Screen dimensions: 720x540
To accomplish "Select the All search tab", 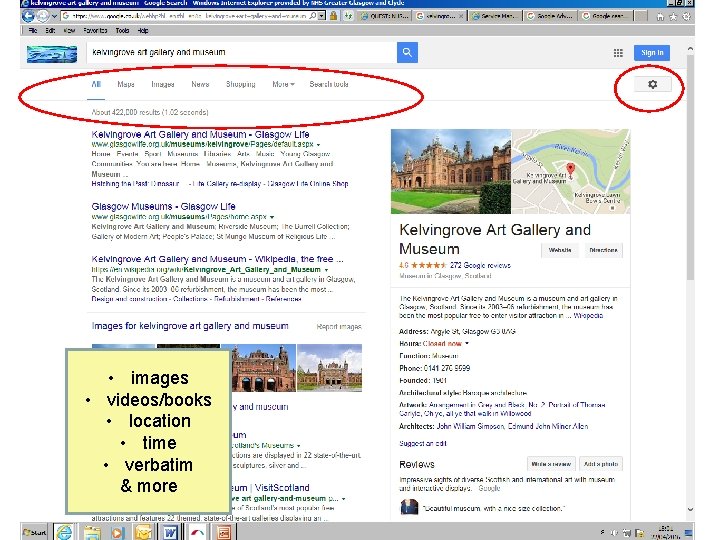I will coord(96,84).
